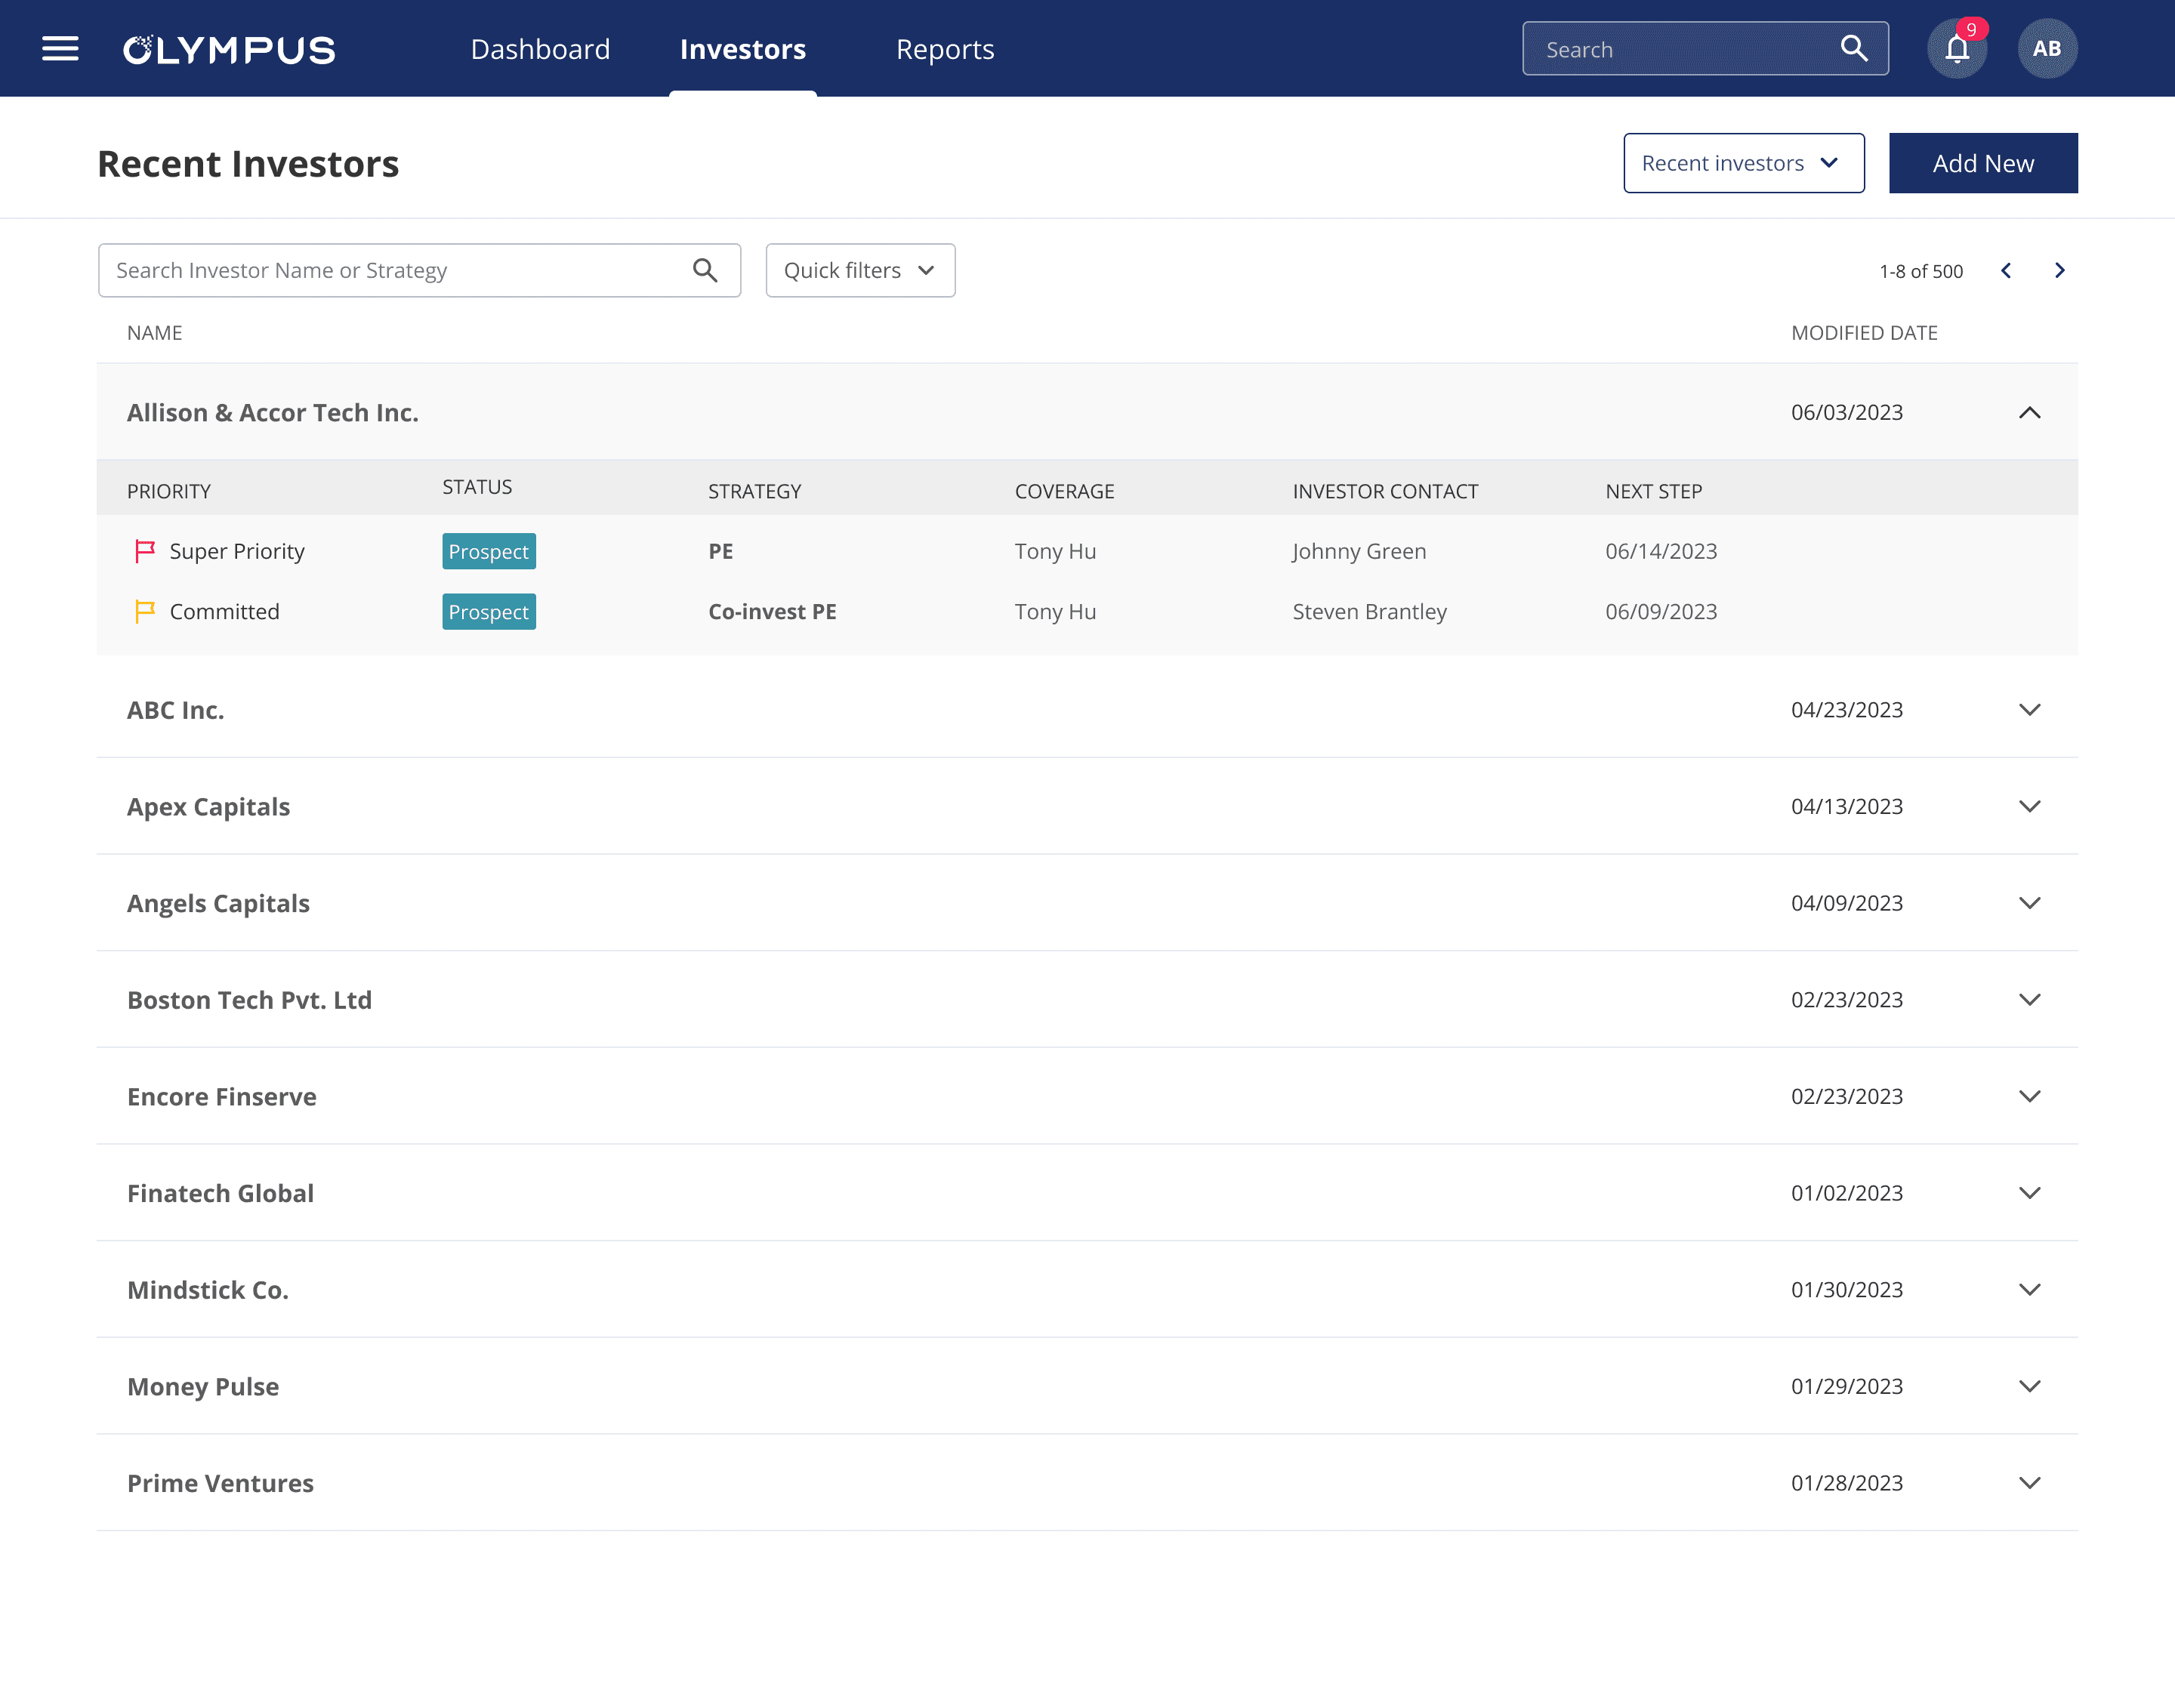Click the Olympus logo
This screenshot has height=1708, width=2175.
(x=229, y=49)
